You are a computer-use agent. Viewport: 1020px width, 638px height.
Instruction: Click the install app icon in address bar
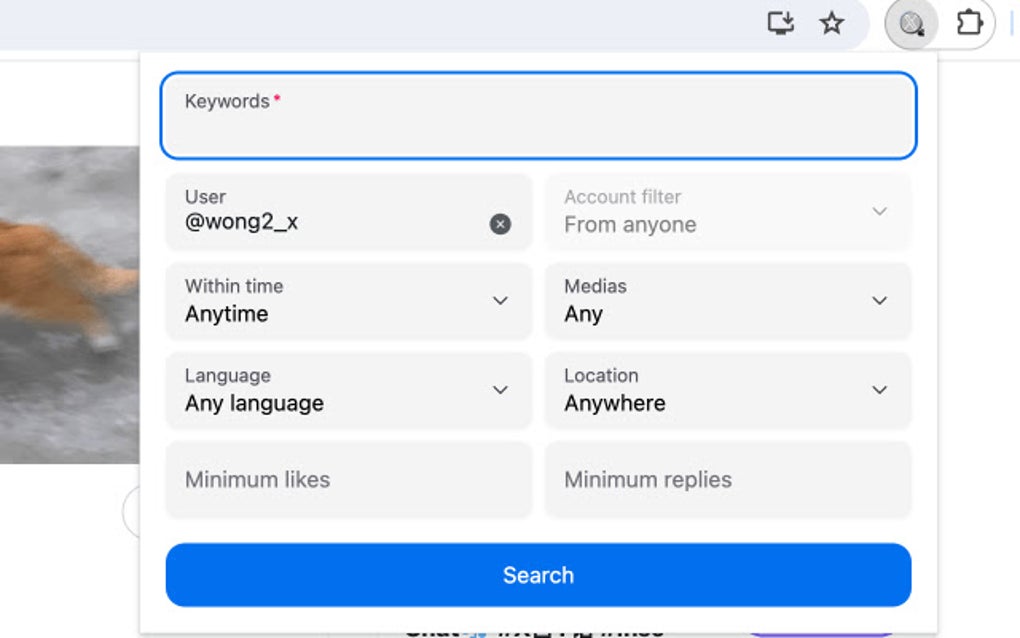coord(780,23)
